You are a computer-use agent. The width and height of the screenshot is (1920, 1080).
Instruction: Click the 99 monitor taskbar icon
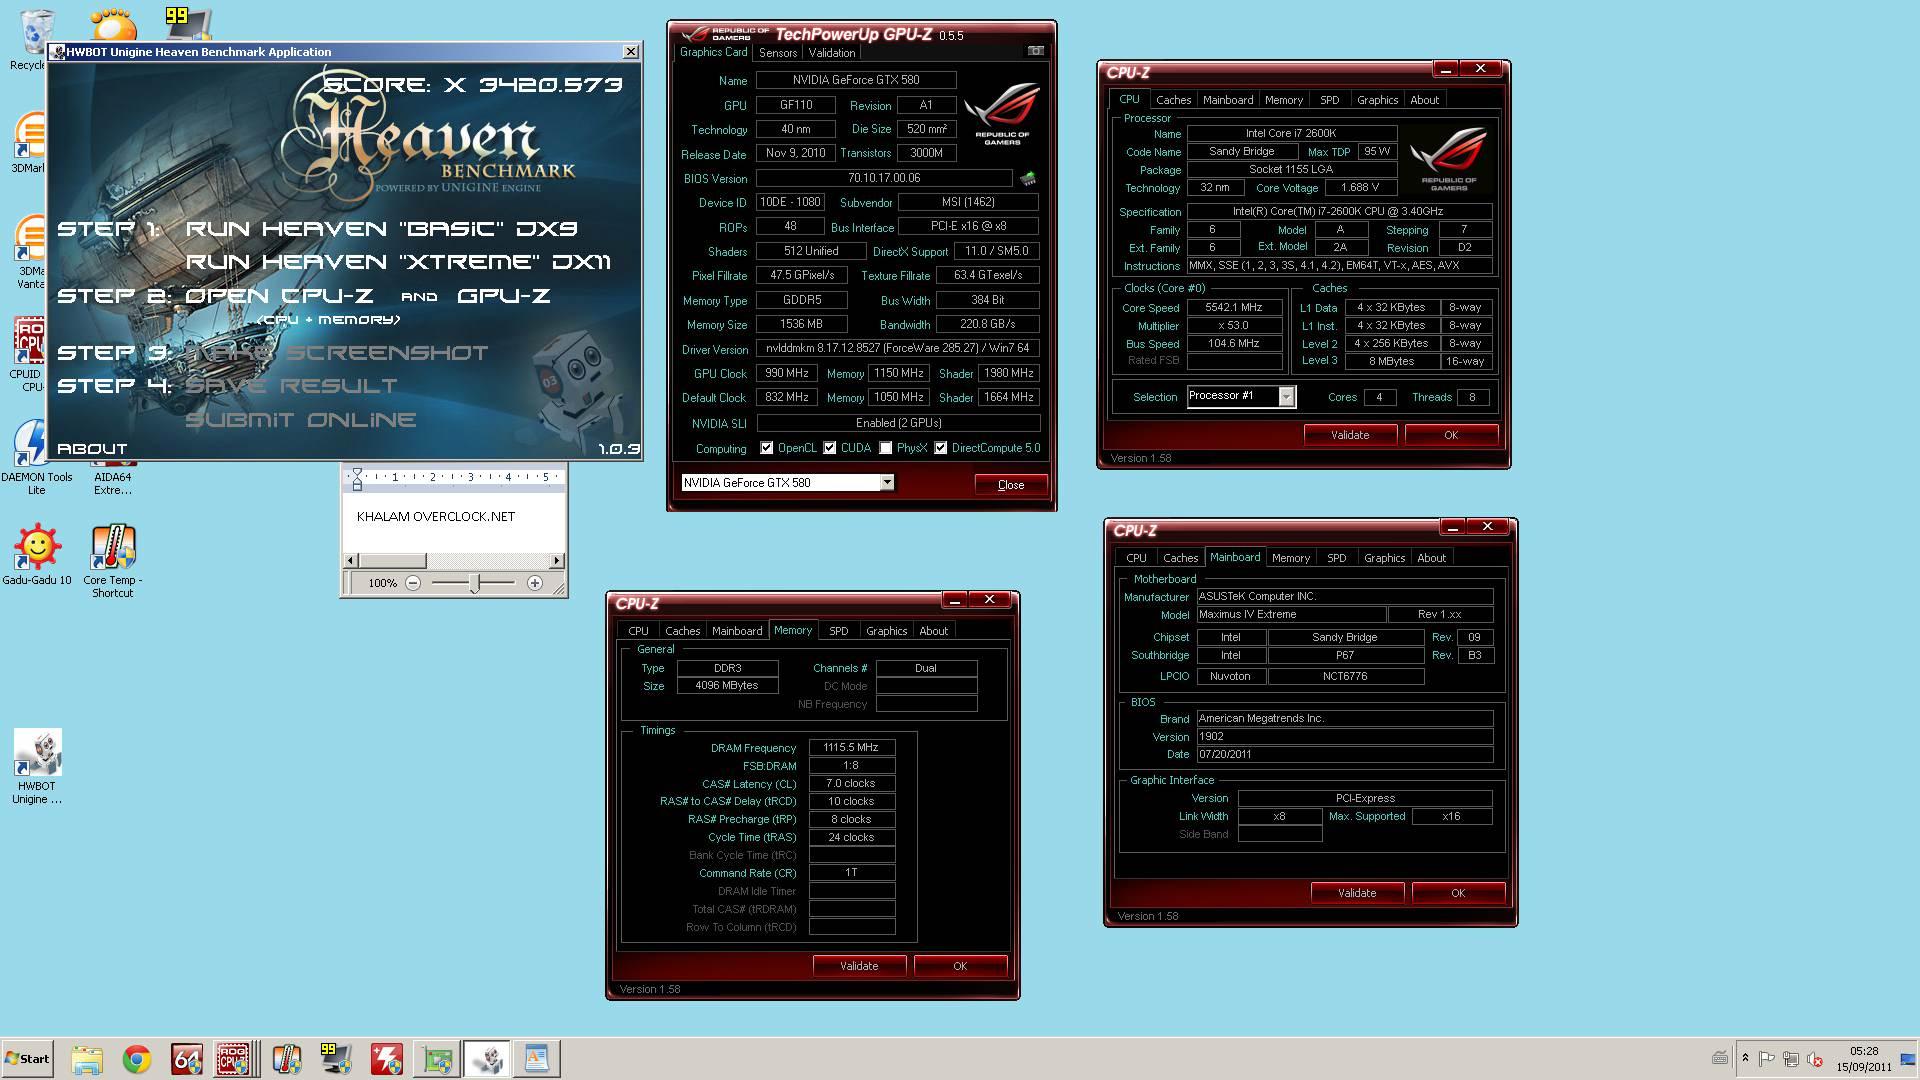pos(337,1059)
